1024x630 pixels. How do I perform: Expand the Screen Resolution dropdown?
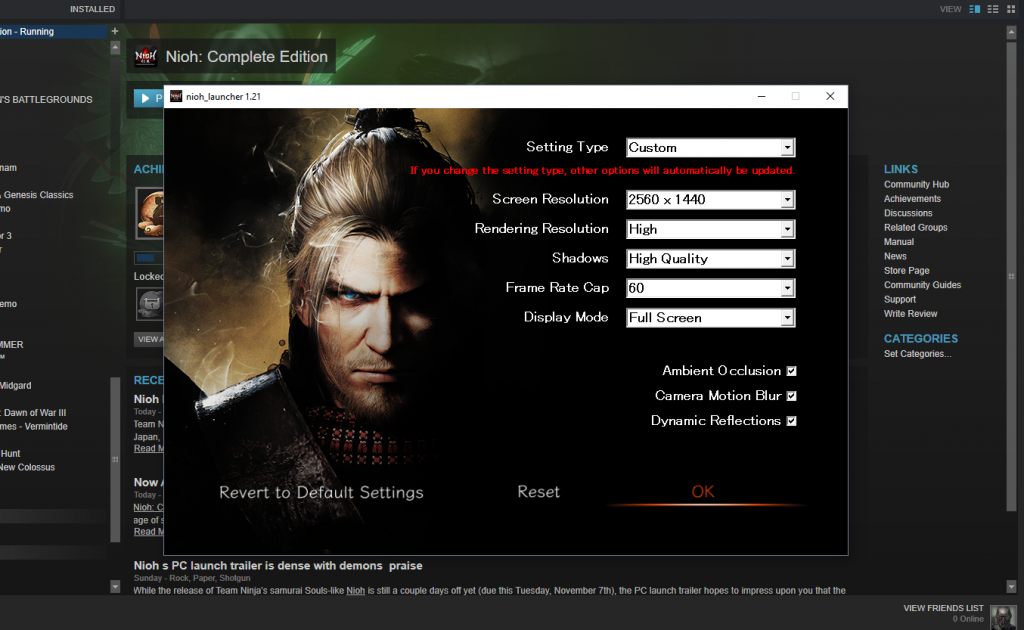(711, 200)
